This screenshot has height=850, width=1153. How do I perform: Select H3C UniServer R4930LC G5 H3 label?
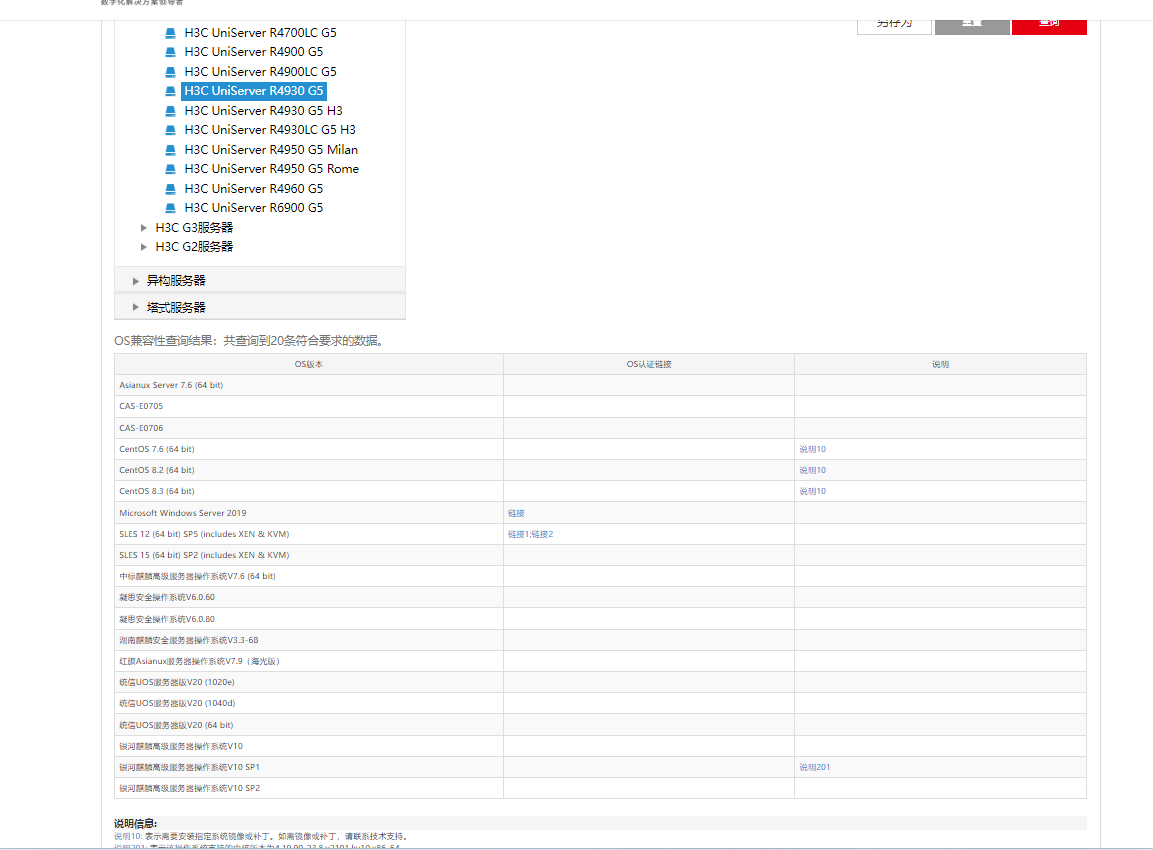[270, 129]
